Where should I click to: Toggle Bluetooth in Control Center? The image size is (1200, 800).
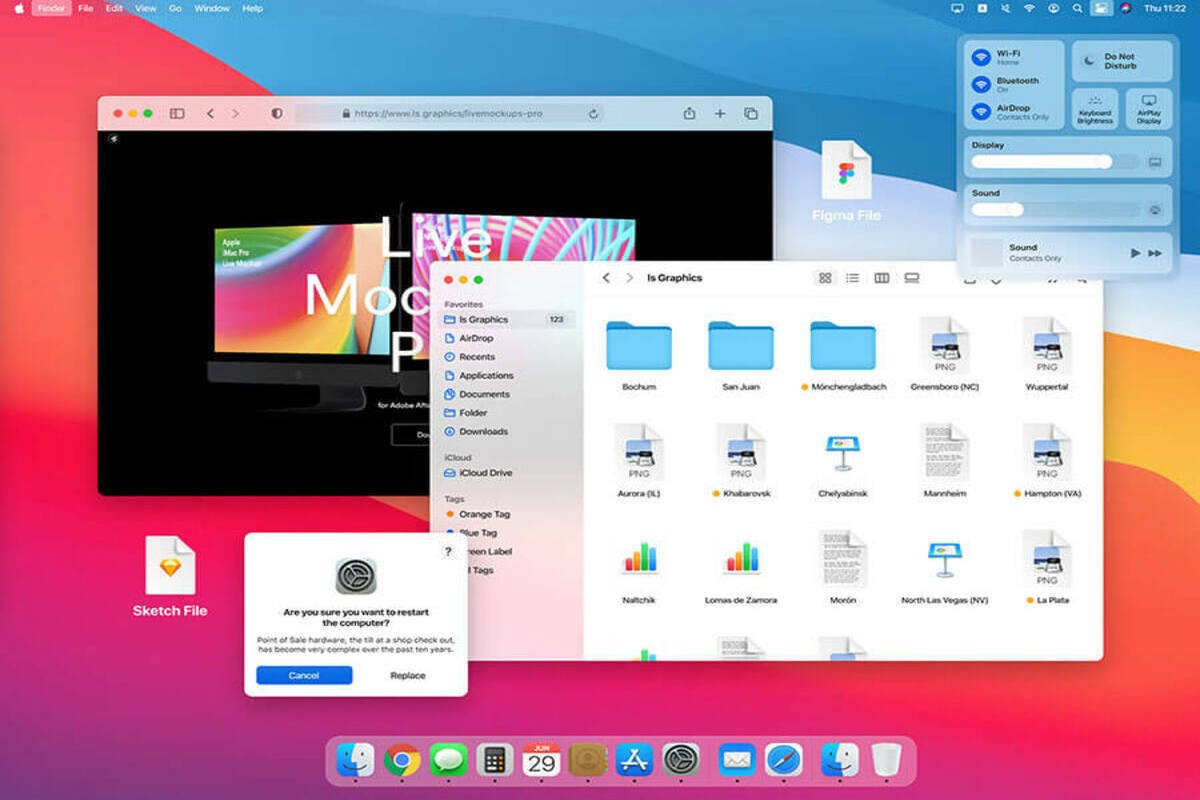coord(982,85)
